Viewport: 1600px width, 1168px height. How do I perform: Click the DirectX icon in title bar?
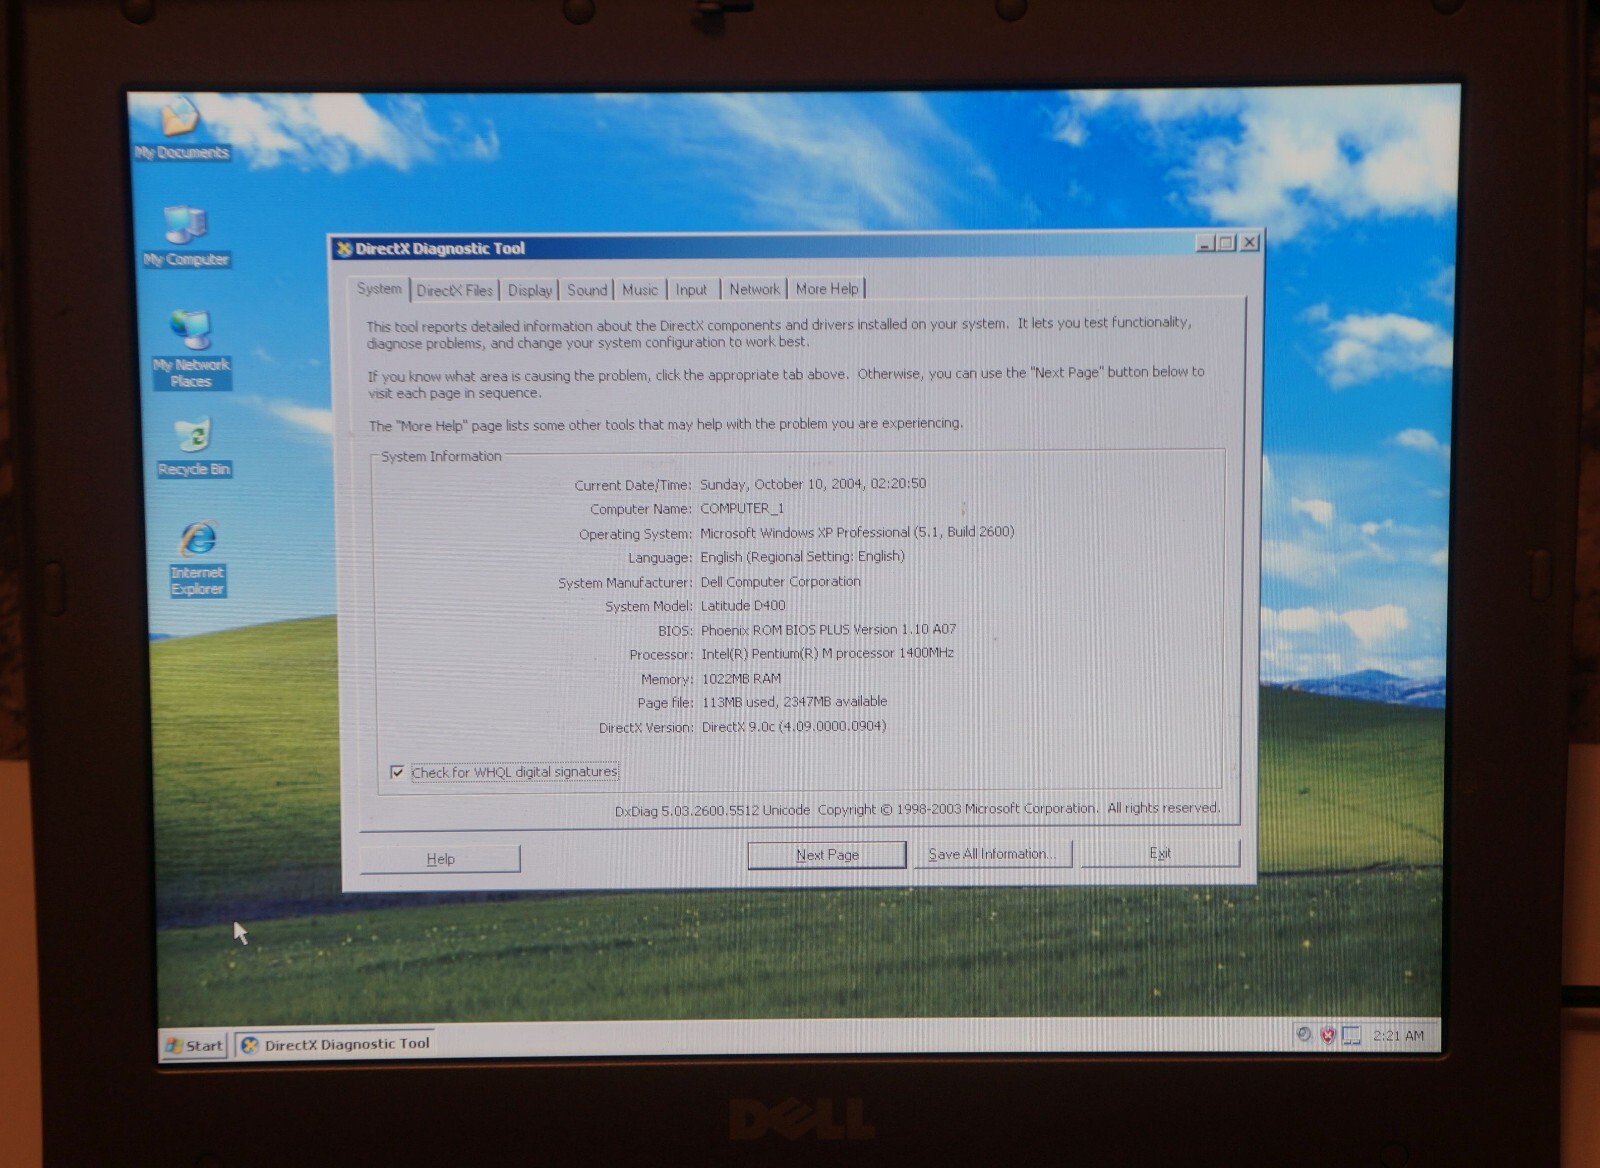(x=344, y=249)
